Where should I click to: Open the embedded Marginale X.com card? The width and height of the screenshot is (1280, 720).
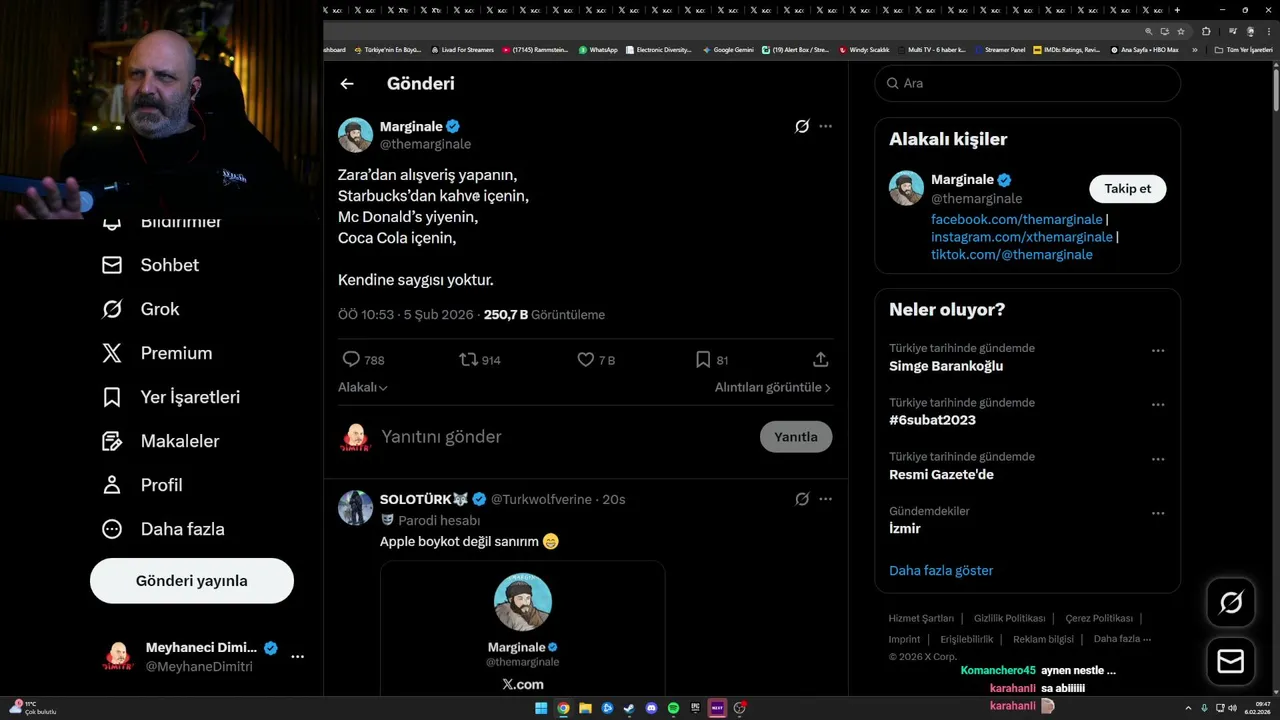522,628
